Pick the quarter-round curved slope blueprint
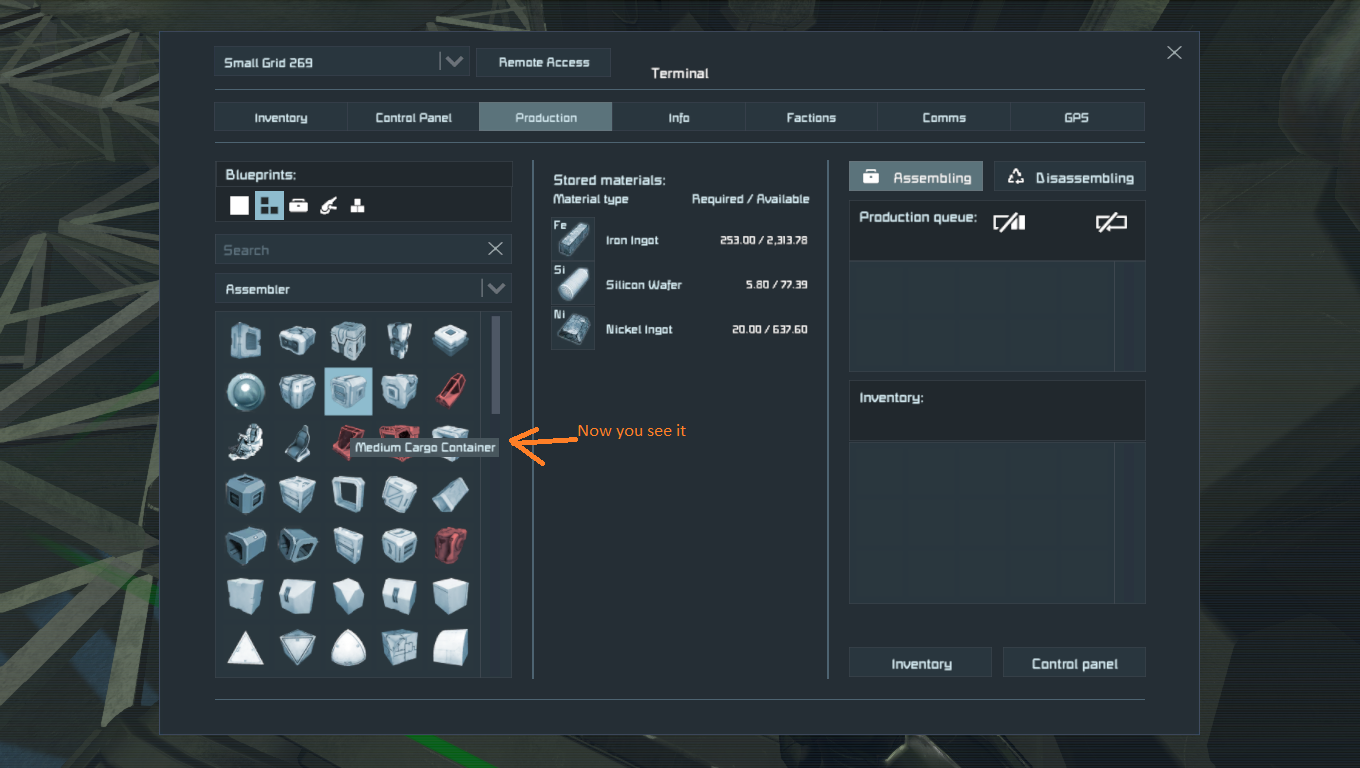 coord(450,647)
